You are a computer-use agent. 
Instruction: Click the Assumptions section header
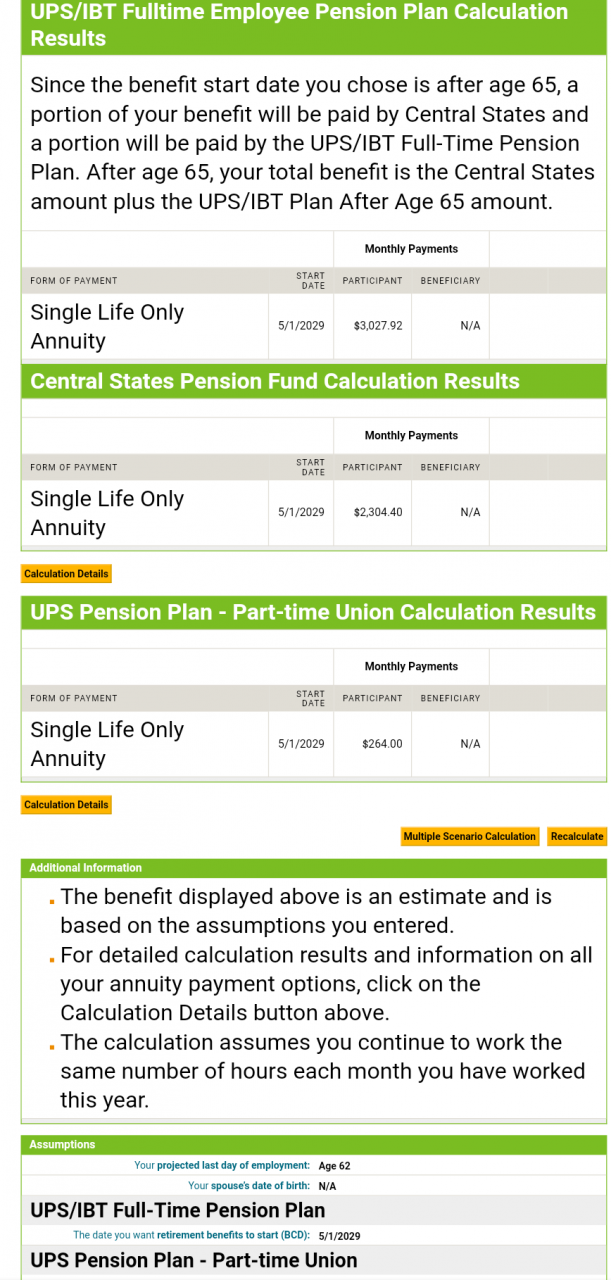click(314, 1144)
